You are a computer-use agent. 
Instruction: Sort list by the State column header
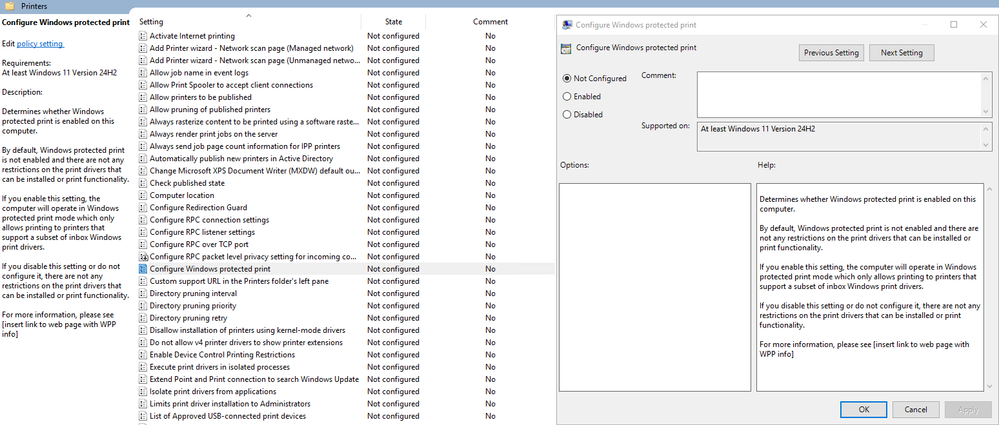tap(393, 22)
